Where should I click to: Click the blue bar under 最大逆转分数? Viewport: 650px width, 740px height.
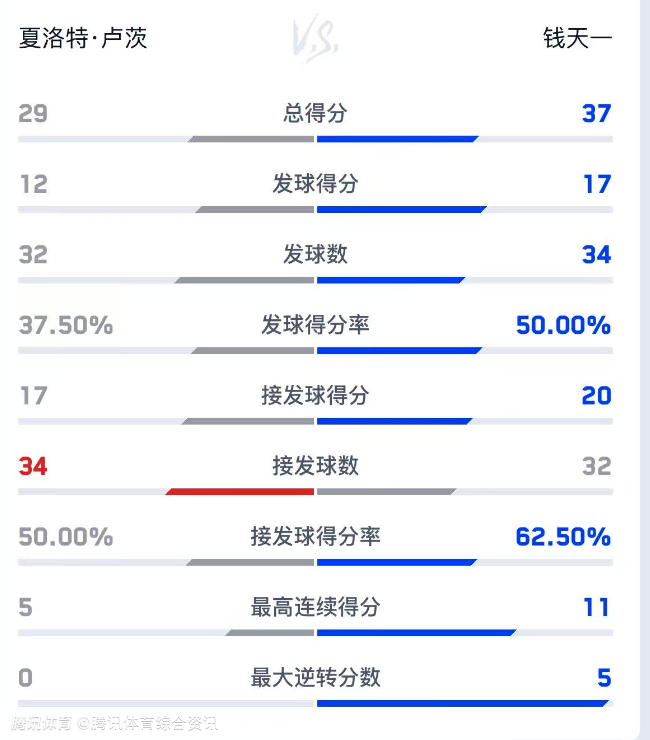pyautogui.click(x=461, y=703)
